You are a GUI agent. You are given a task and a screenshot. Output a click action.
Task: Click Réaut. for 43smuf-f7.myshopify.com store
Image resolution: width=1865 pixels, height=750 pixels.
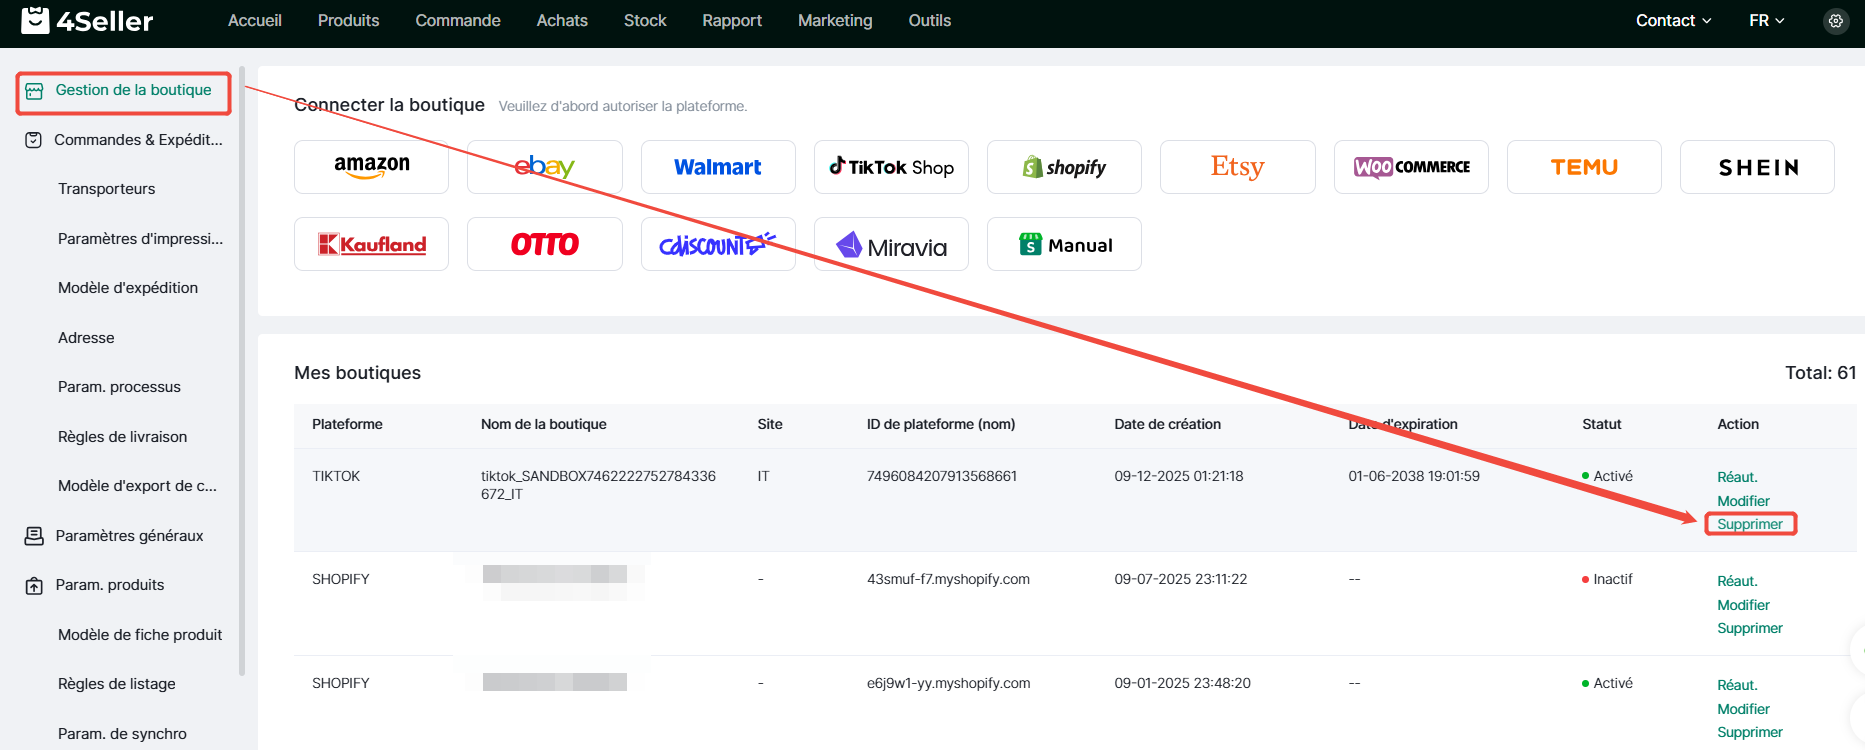click(1737, 581)
